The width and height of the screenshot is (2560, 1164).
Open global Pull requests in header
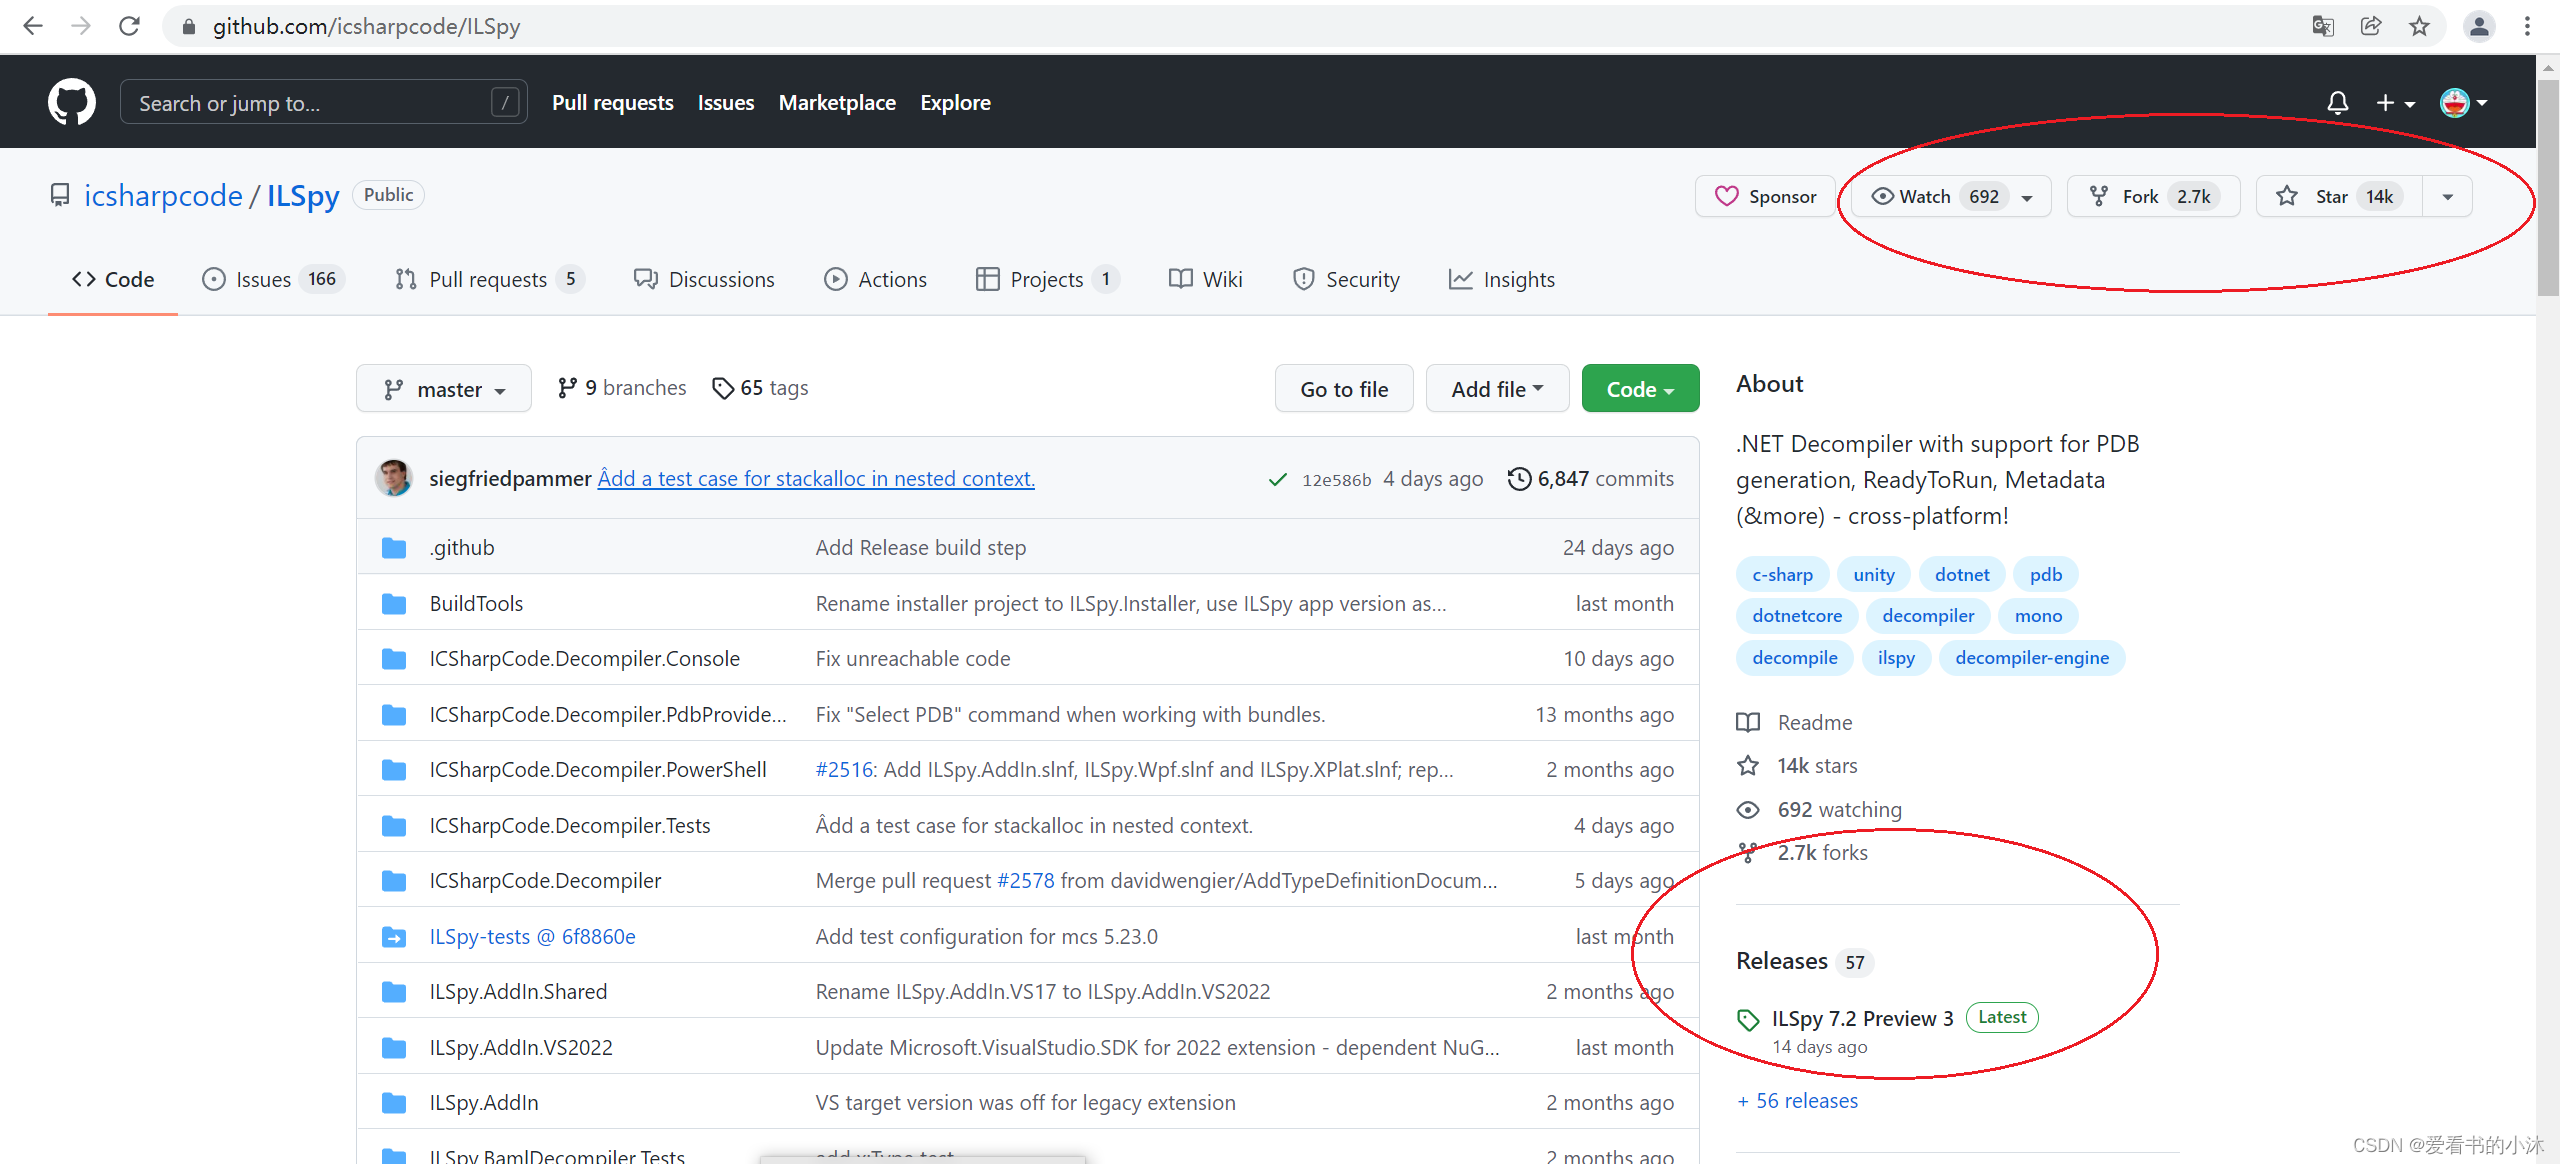click(x=613, y=102)
